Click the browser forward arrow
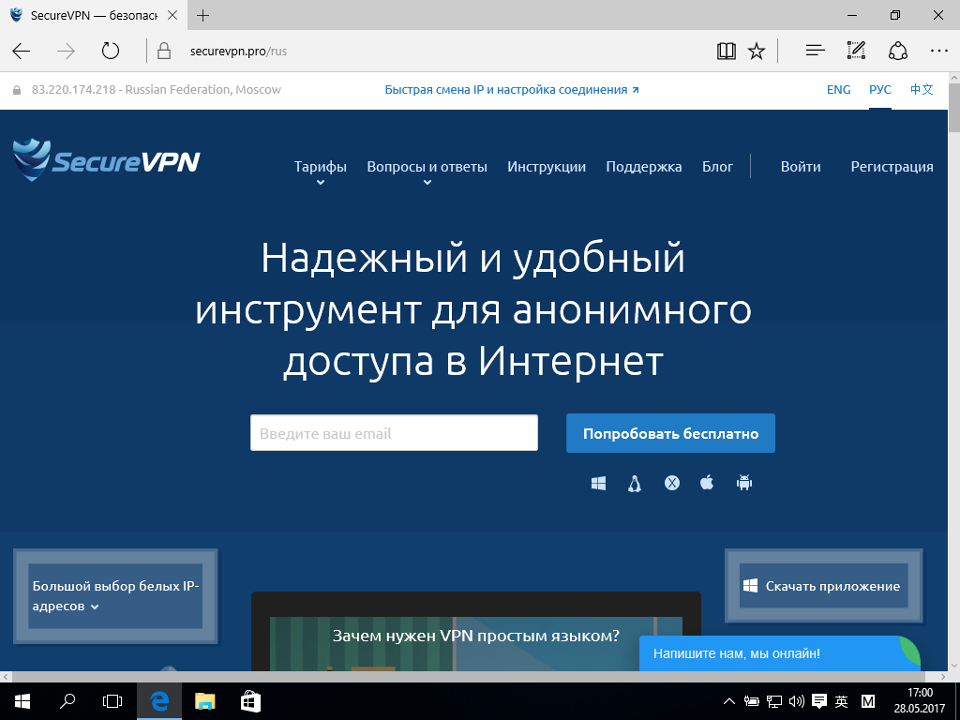This screenshot has height=720, width=960. tap(66, 51)
